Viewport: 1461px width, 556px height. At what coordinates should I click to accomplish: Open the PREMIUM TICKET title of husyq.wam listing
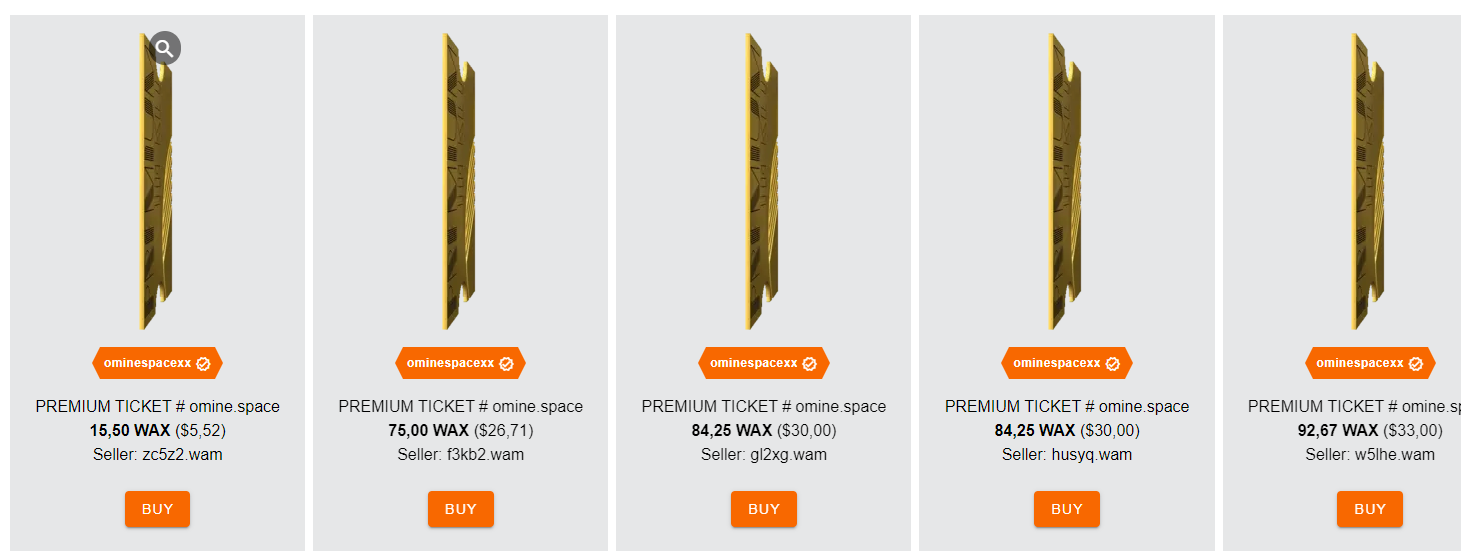coord(1067,407)
